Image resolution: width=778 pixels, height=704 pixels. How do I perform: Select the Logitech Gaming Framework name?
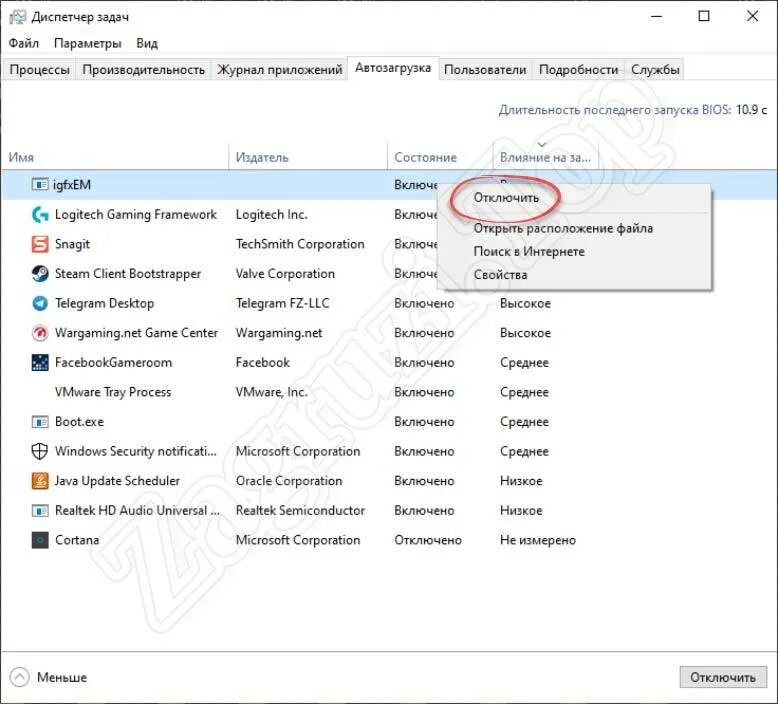point(136,214)
